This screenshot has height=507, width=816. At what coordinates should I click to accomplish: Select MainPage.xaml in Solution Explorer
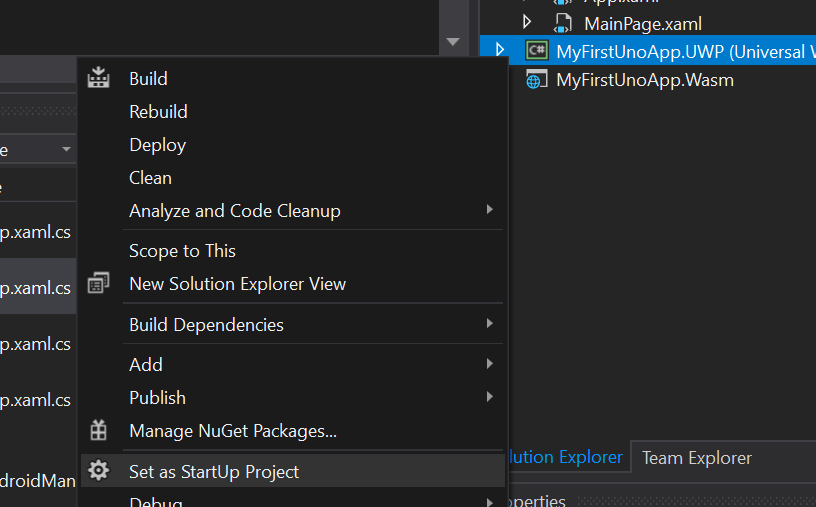pos(643,23)
